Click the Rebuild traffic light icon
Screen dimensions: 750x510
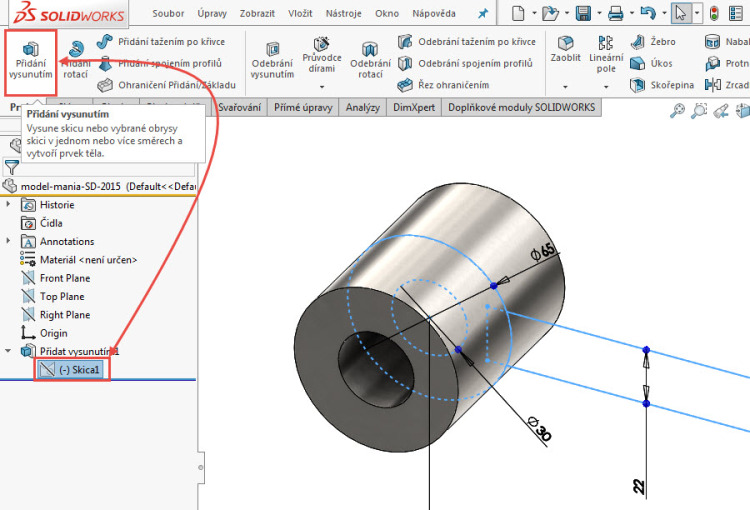715,13
